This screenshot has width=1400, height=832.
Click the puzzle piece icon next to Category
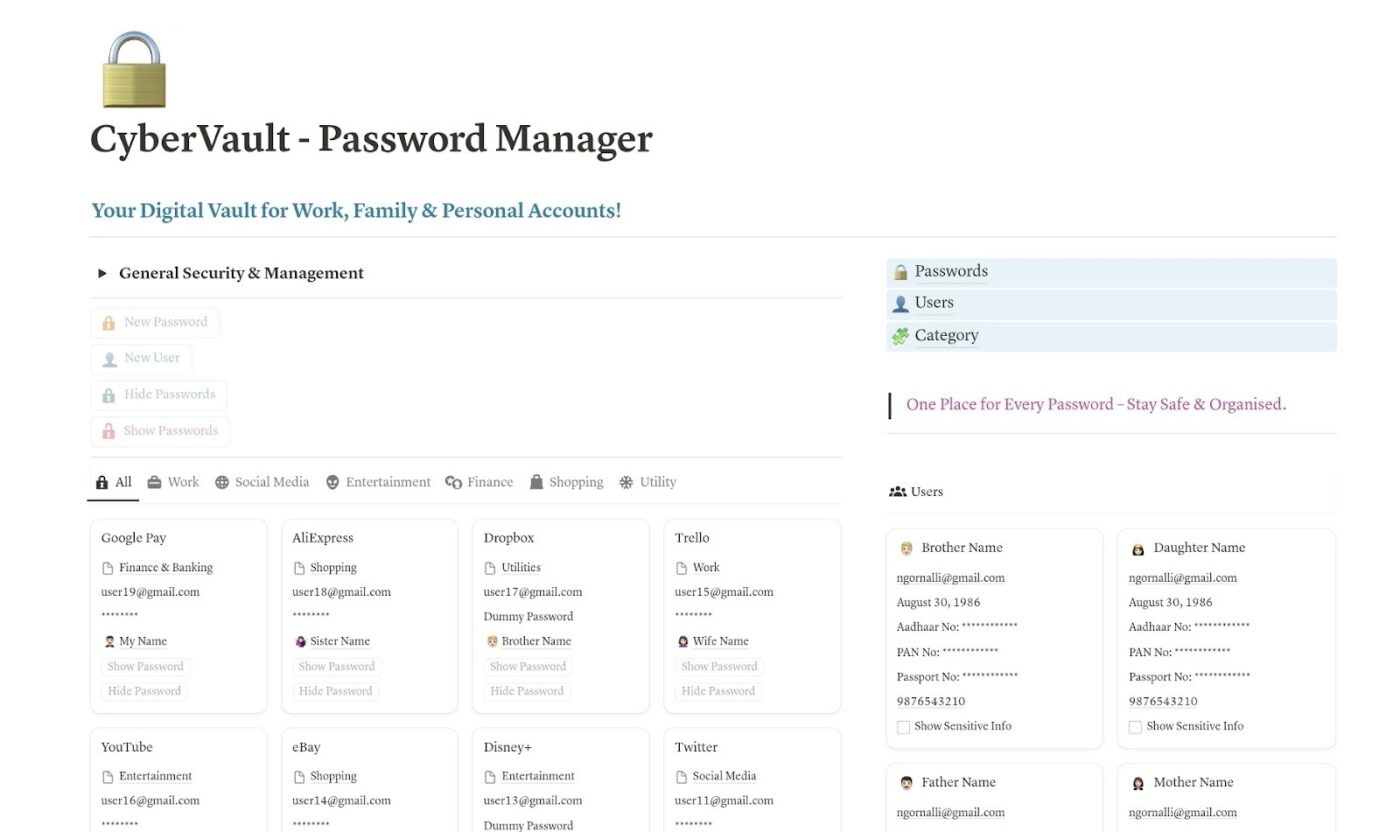899,335
